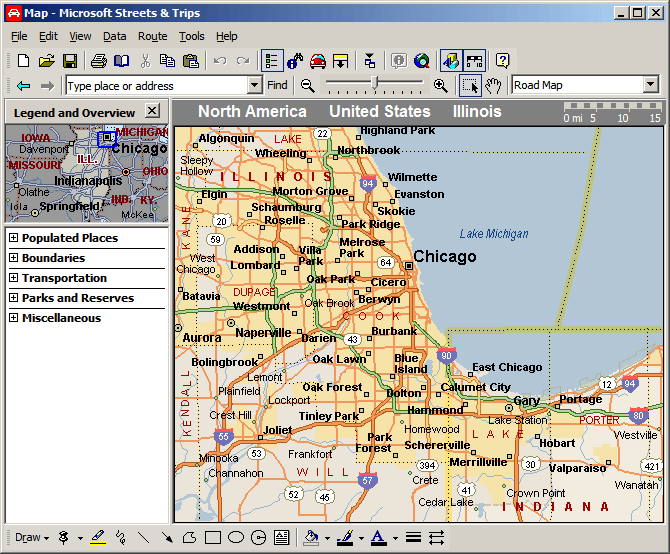Click the grayed Show Information balloon icon

coord(399,61)
